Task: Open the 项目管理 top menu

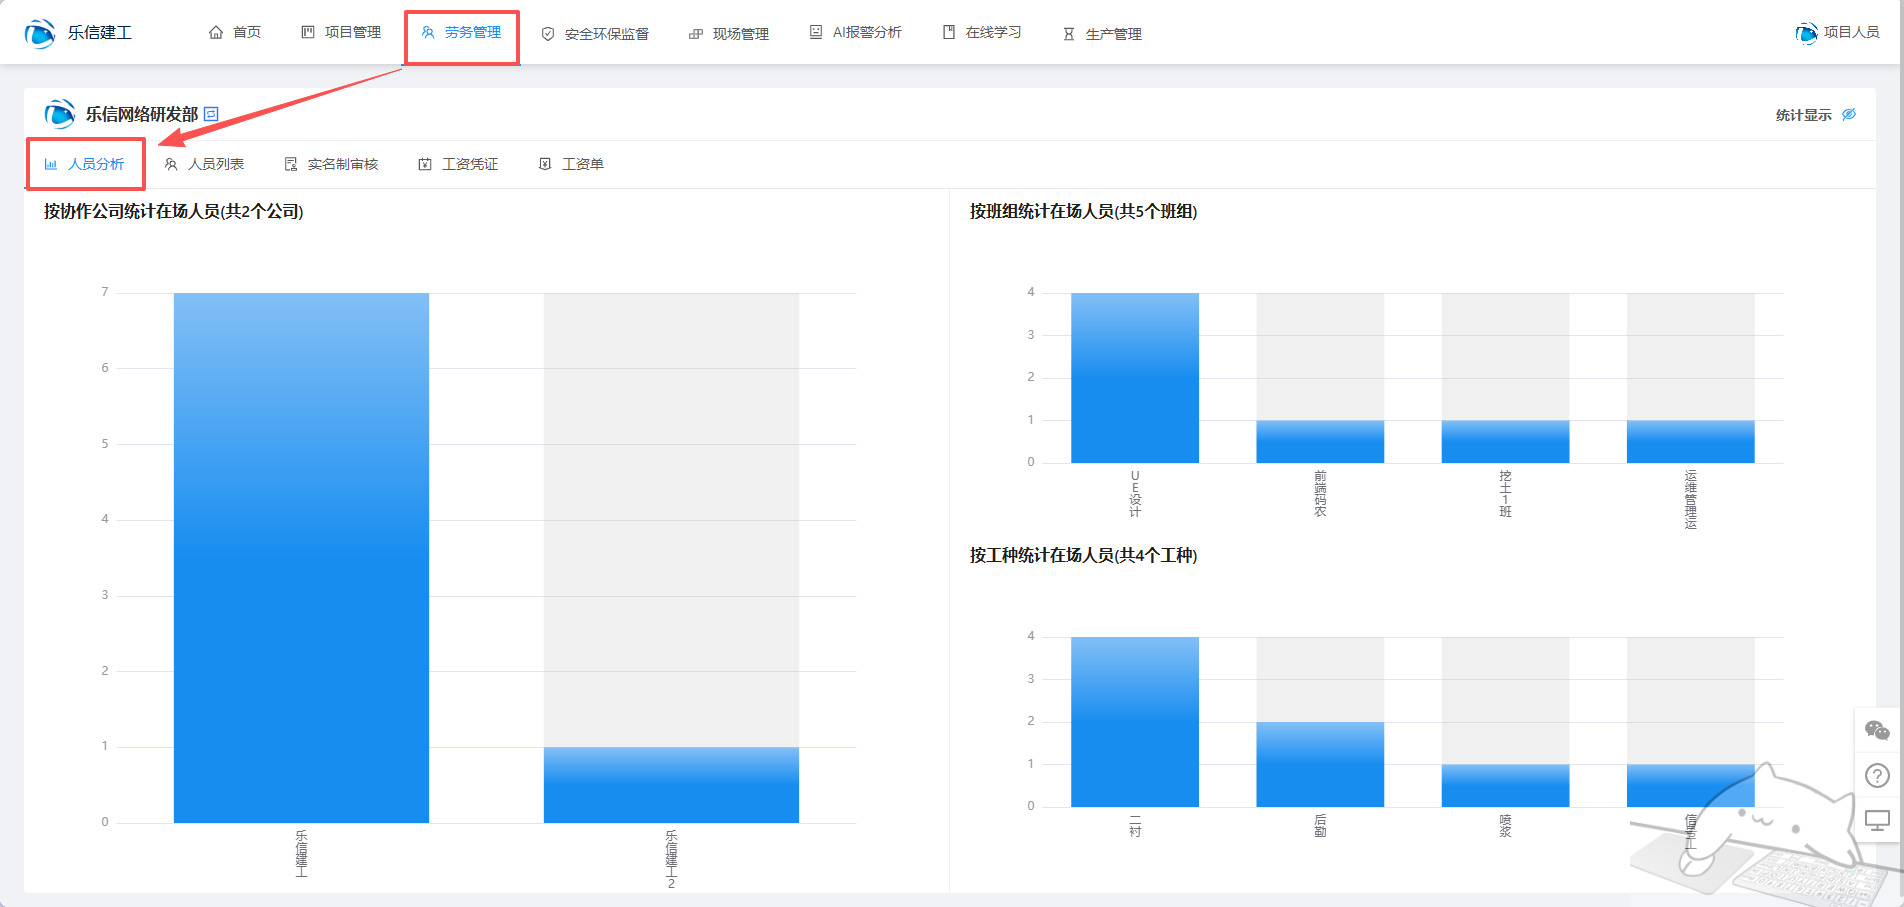Action: (x=341, y=33)
